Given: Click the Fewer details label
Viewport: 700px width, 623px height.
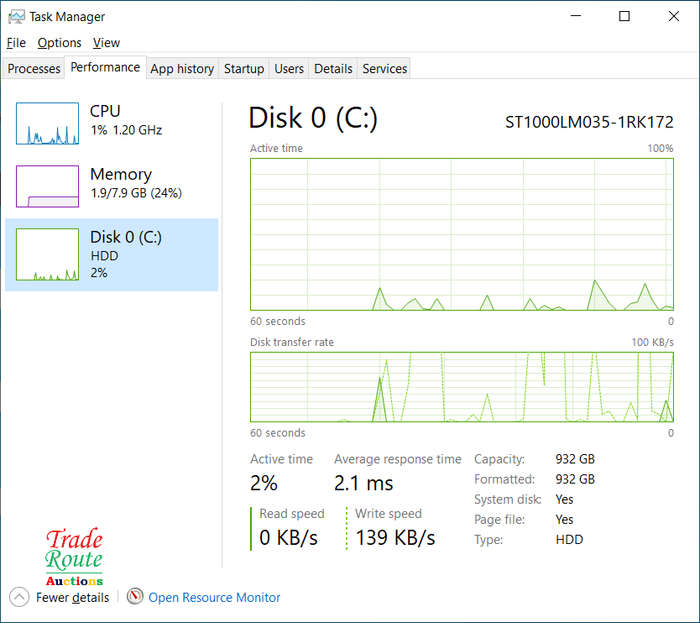Looking at the screenshot, I should point(72,597).
